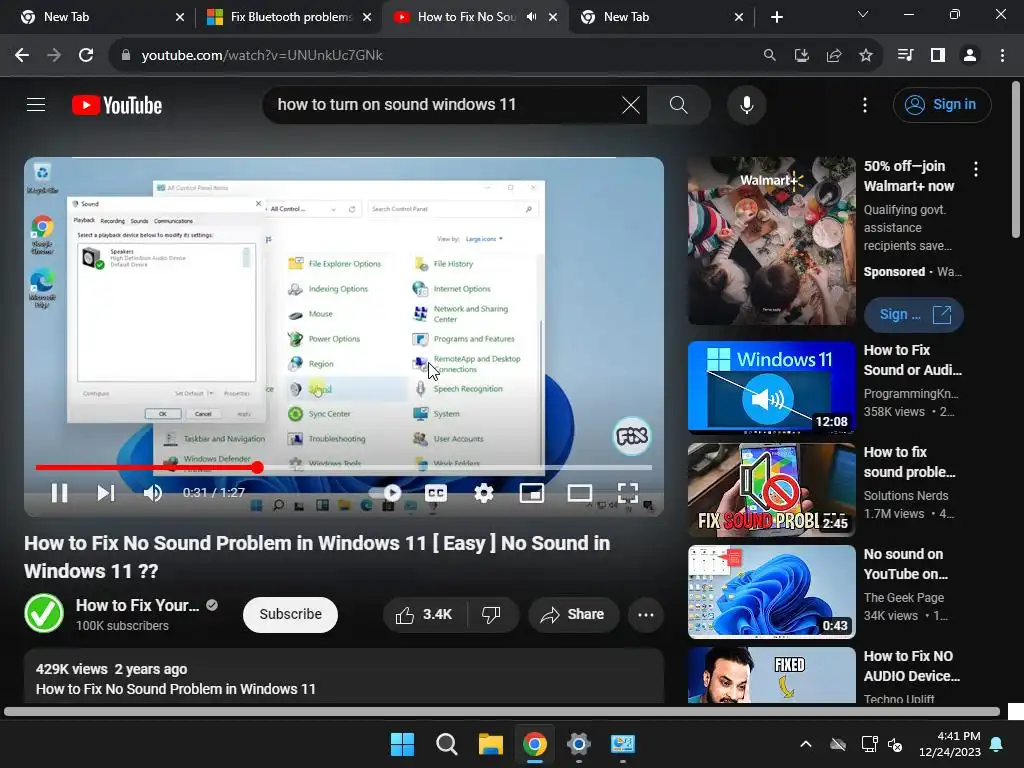Open 'How to Fix NO AUDIO Device' video

[912, 665]
